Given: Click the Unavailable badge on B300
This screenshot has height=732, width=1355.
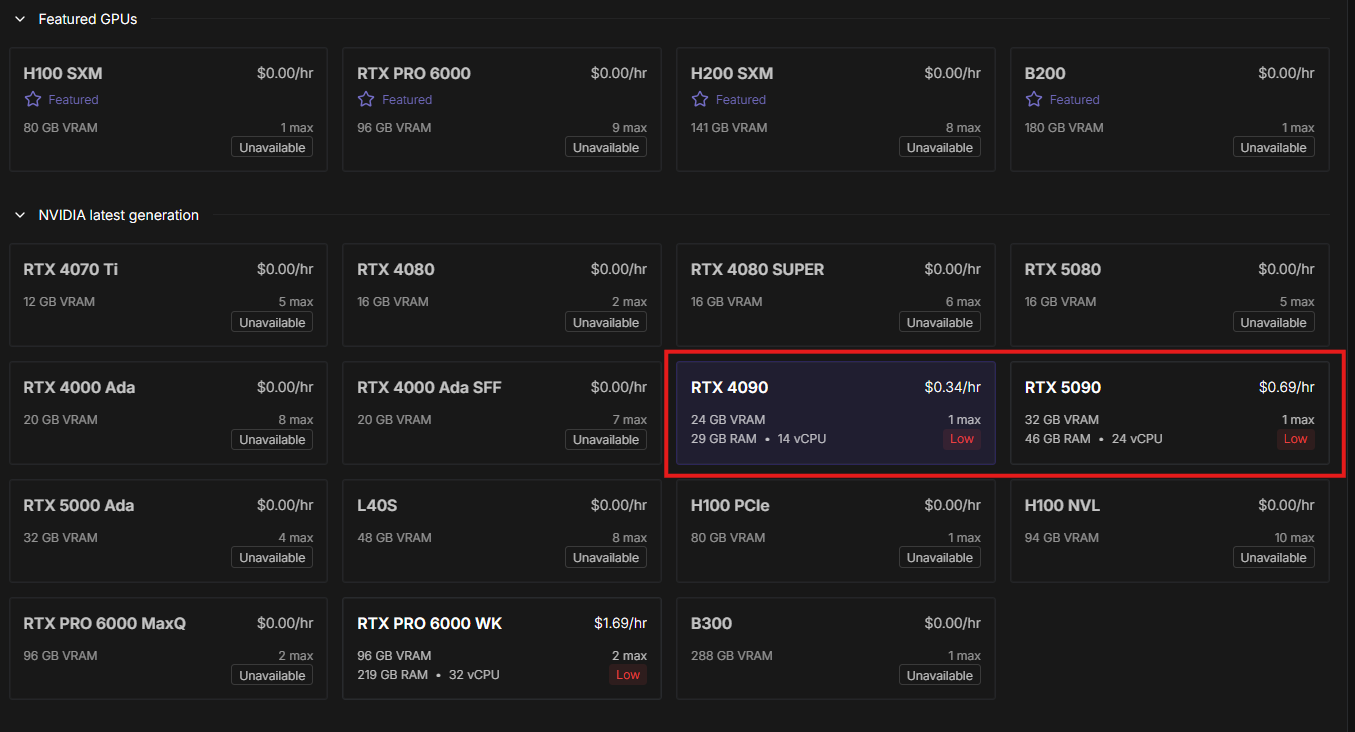Looking at the screenshot, I should (940, 675).
